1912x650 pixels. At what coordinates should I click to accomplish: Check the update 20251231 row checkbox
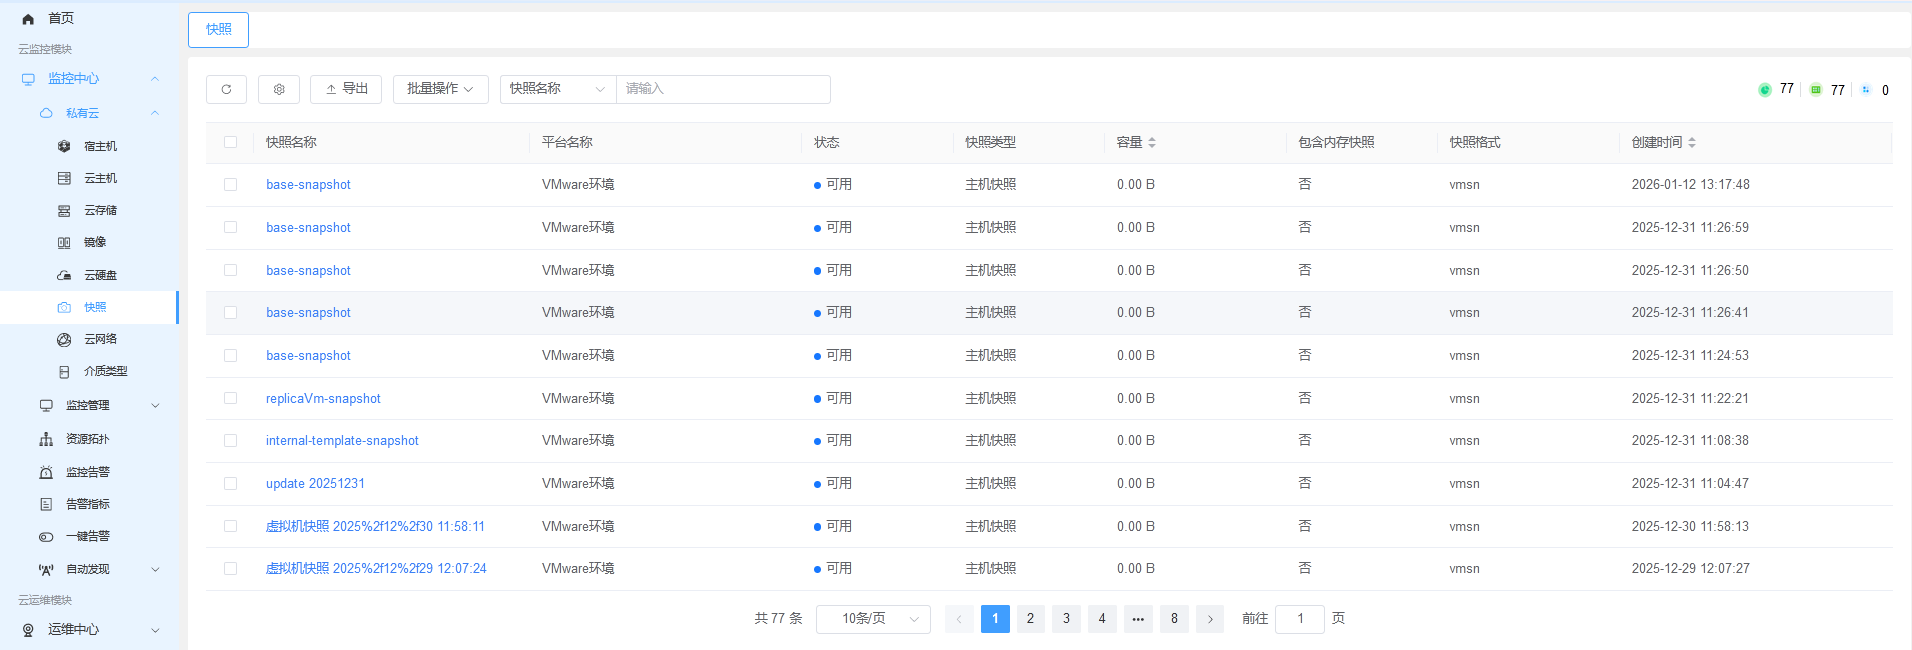coord(231,483)
